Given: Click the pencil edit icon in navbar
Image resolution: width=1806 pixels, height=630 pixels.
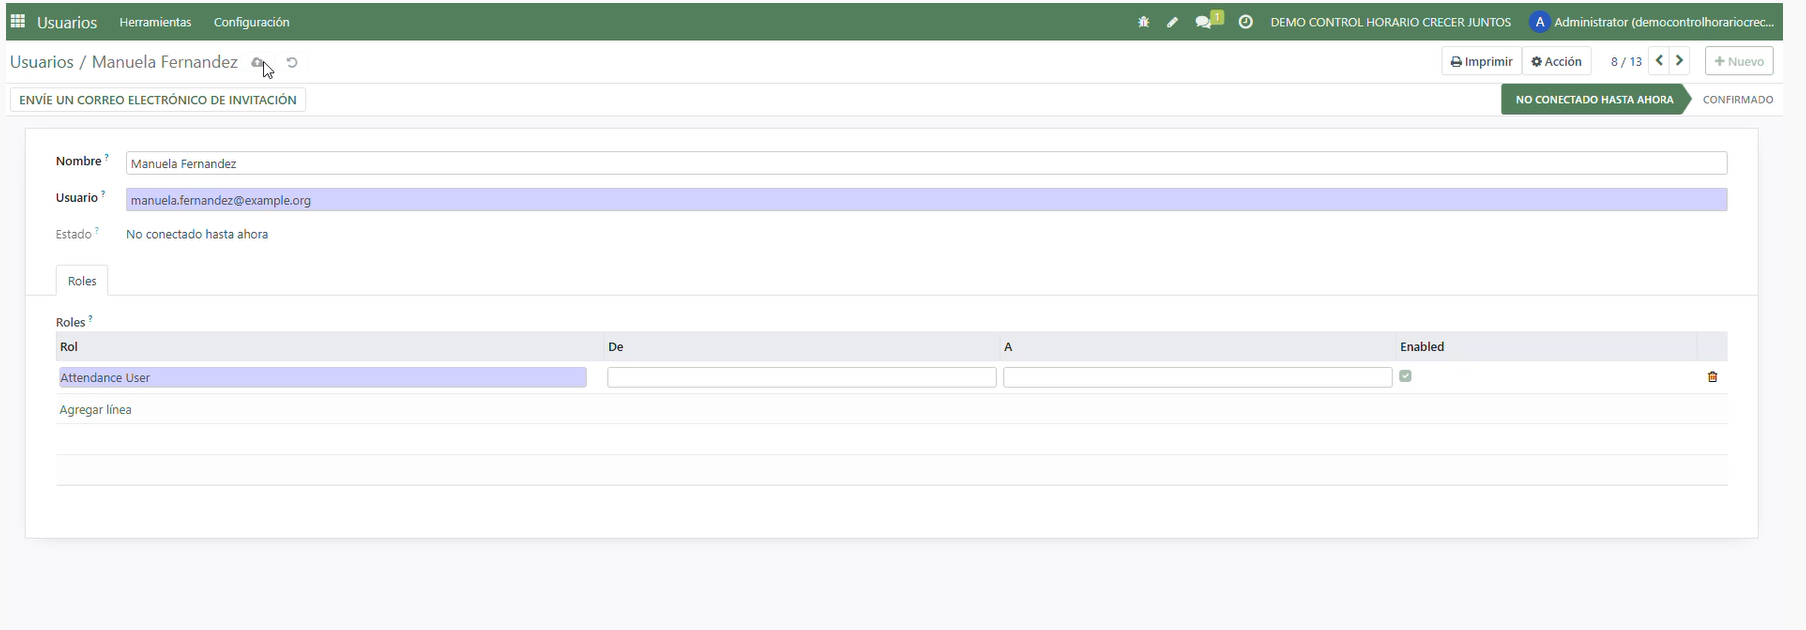Looking at the screenshot, I should point(1172,22).
